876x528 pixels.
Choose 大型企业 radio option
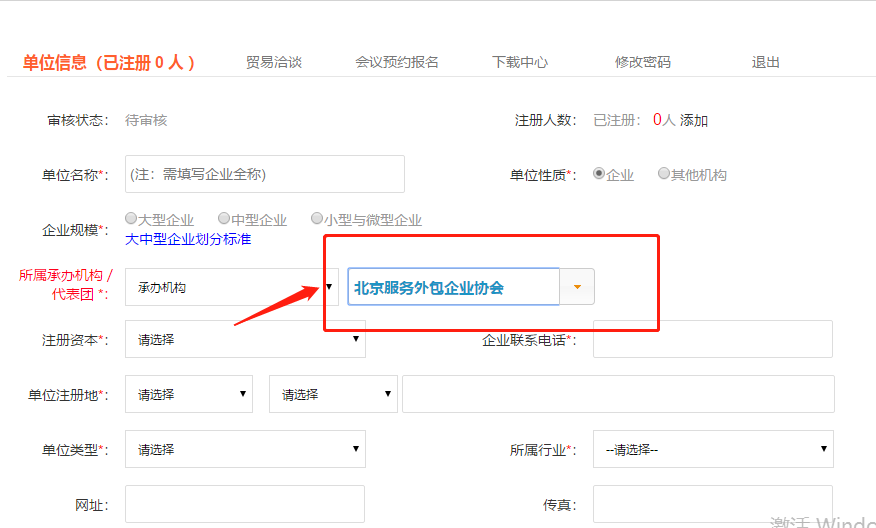point(131,218)
